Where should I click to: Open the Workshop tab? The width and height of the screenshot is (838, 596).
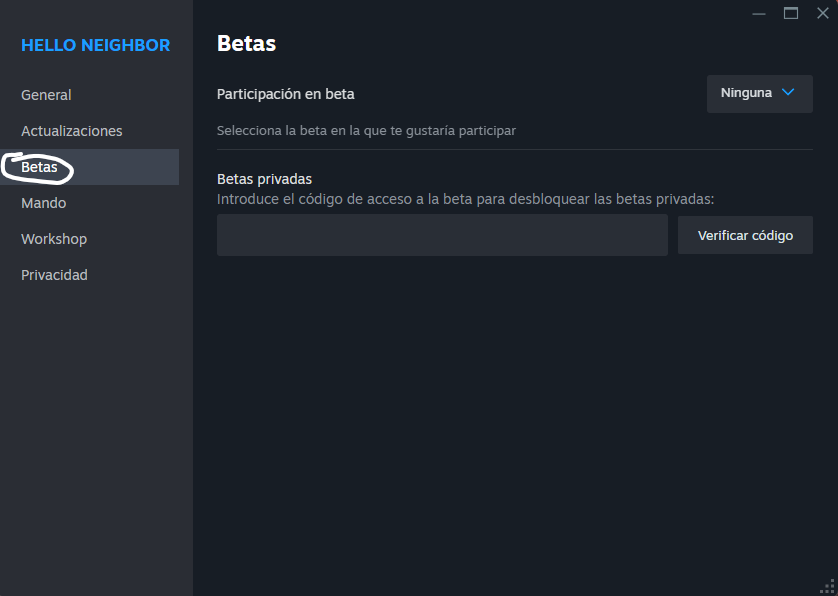(54, 239)
